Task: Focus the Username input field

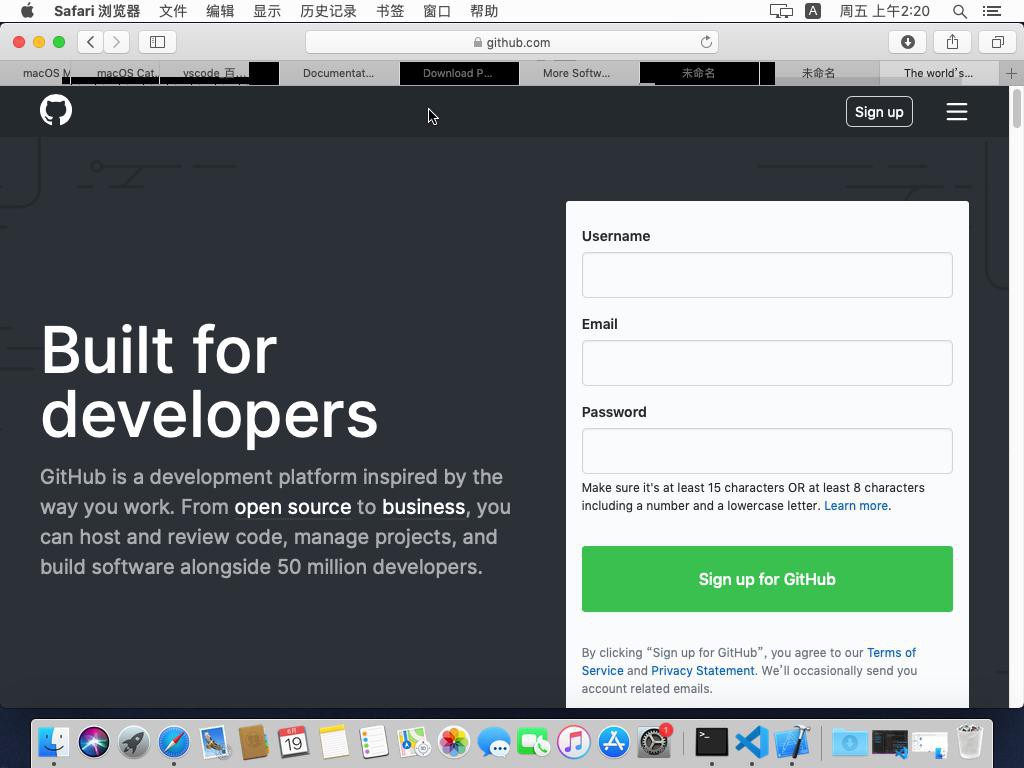Action: pyautogui.click(x=767, y=275)
